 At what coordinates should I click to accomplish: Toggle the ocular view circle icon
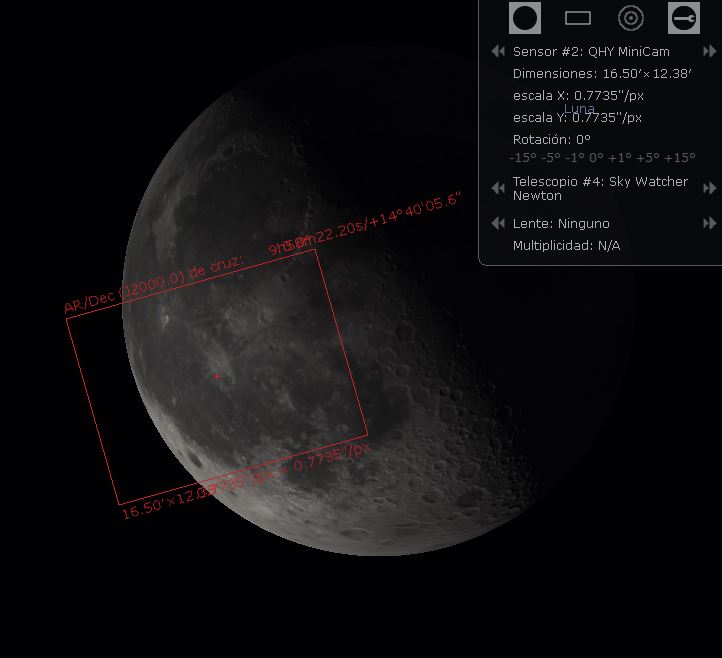(x=525, y=18)
